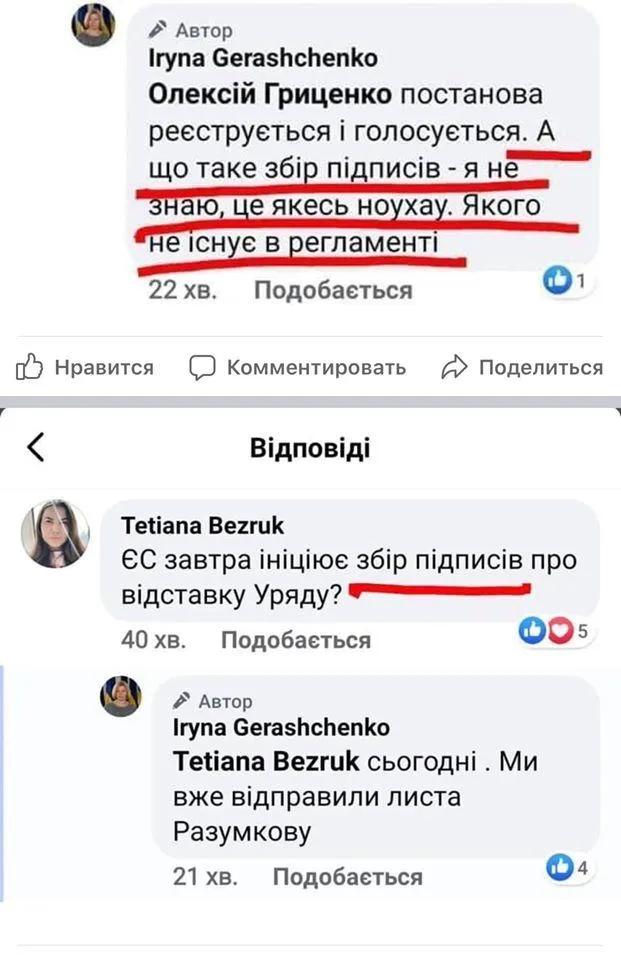Click the thumbs-up Нравится icon
621x960 pixels.
pyautogui.click(x=30, y=367)
